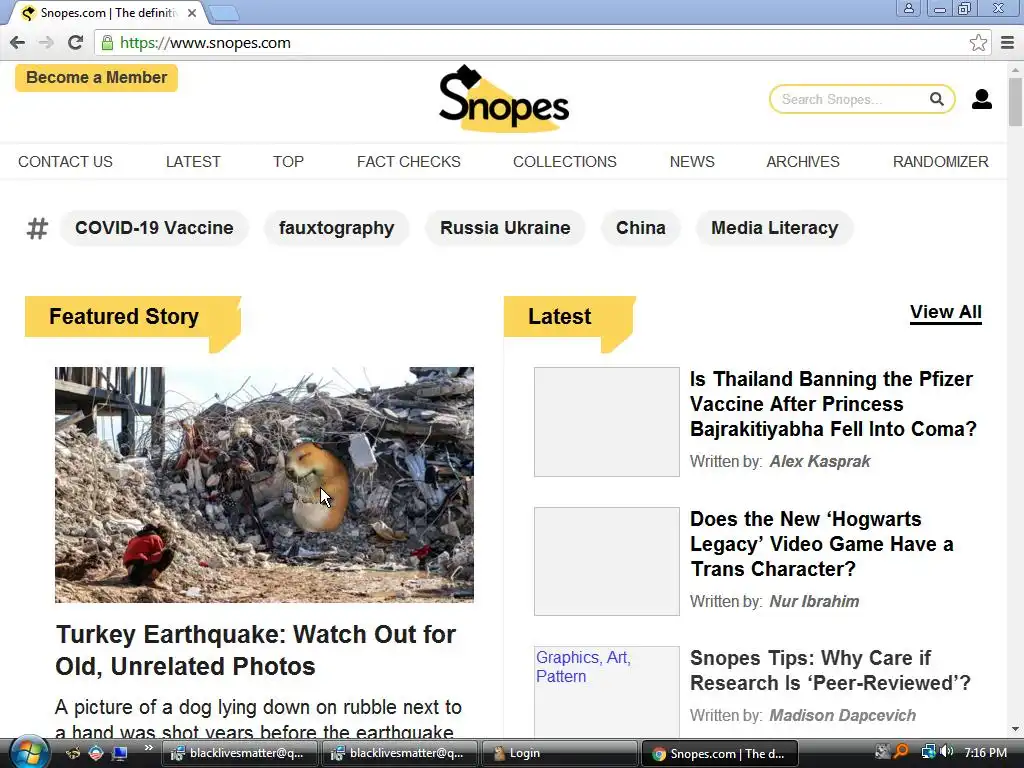This screenshot has width=1024, height=768.
Task: Open a new tab with the new-tab button
Action: (224, 13)
